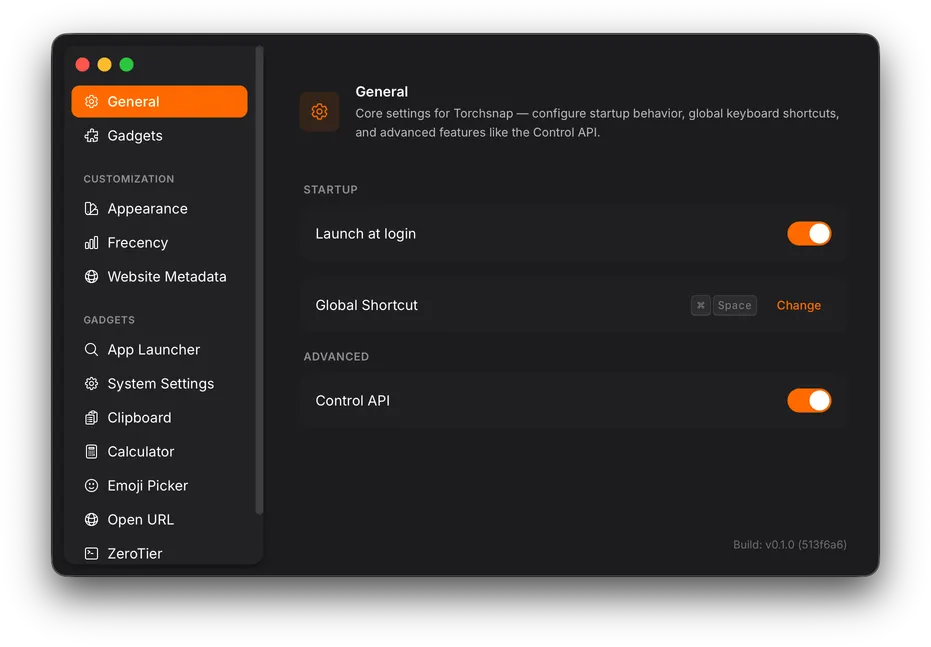Click the Control API label

pos(353,401)
